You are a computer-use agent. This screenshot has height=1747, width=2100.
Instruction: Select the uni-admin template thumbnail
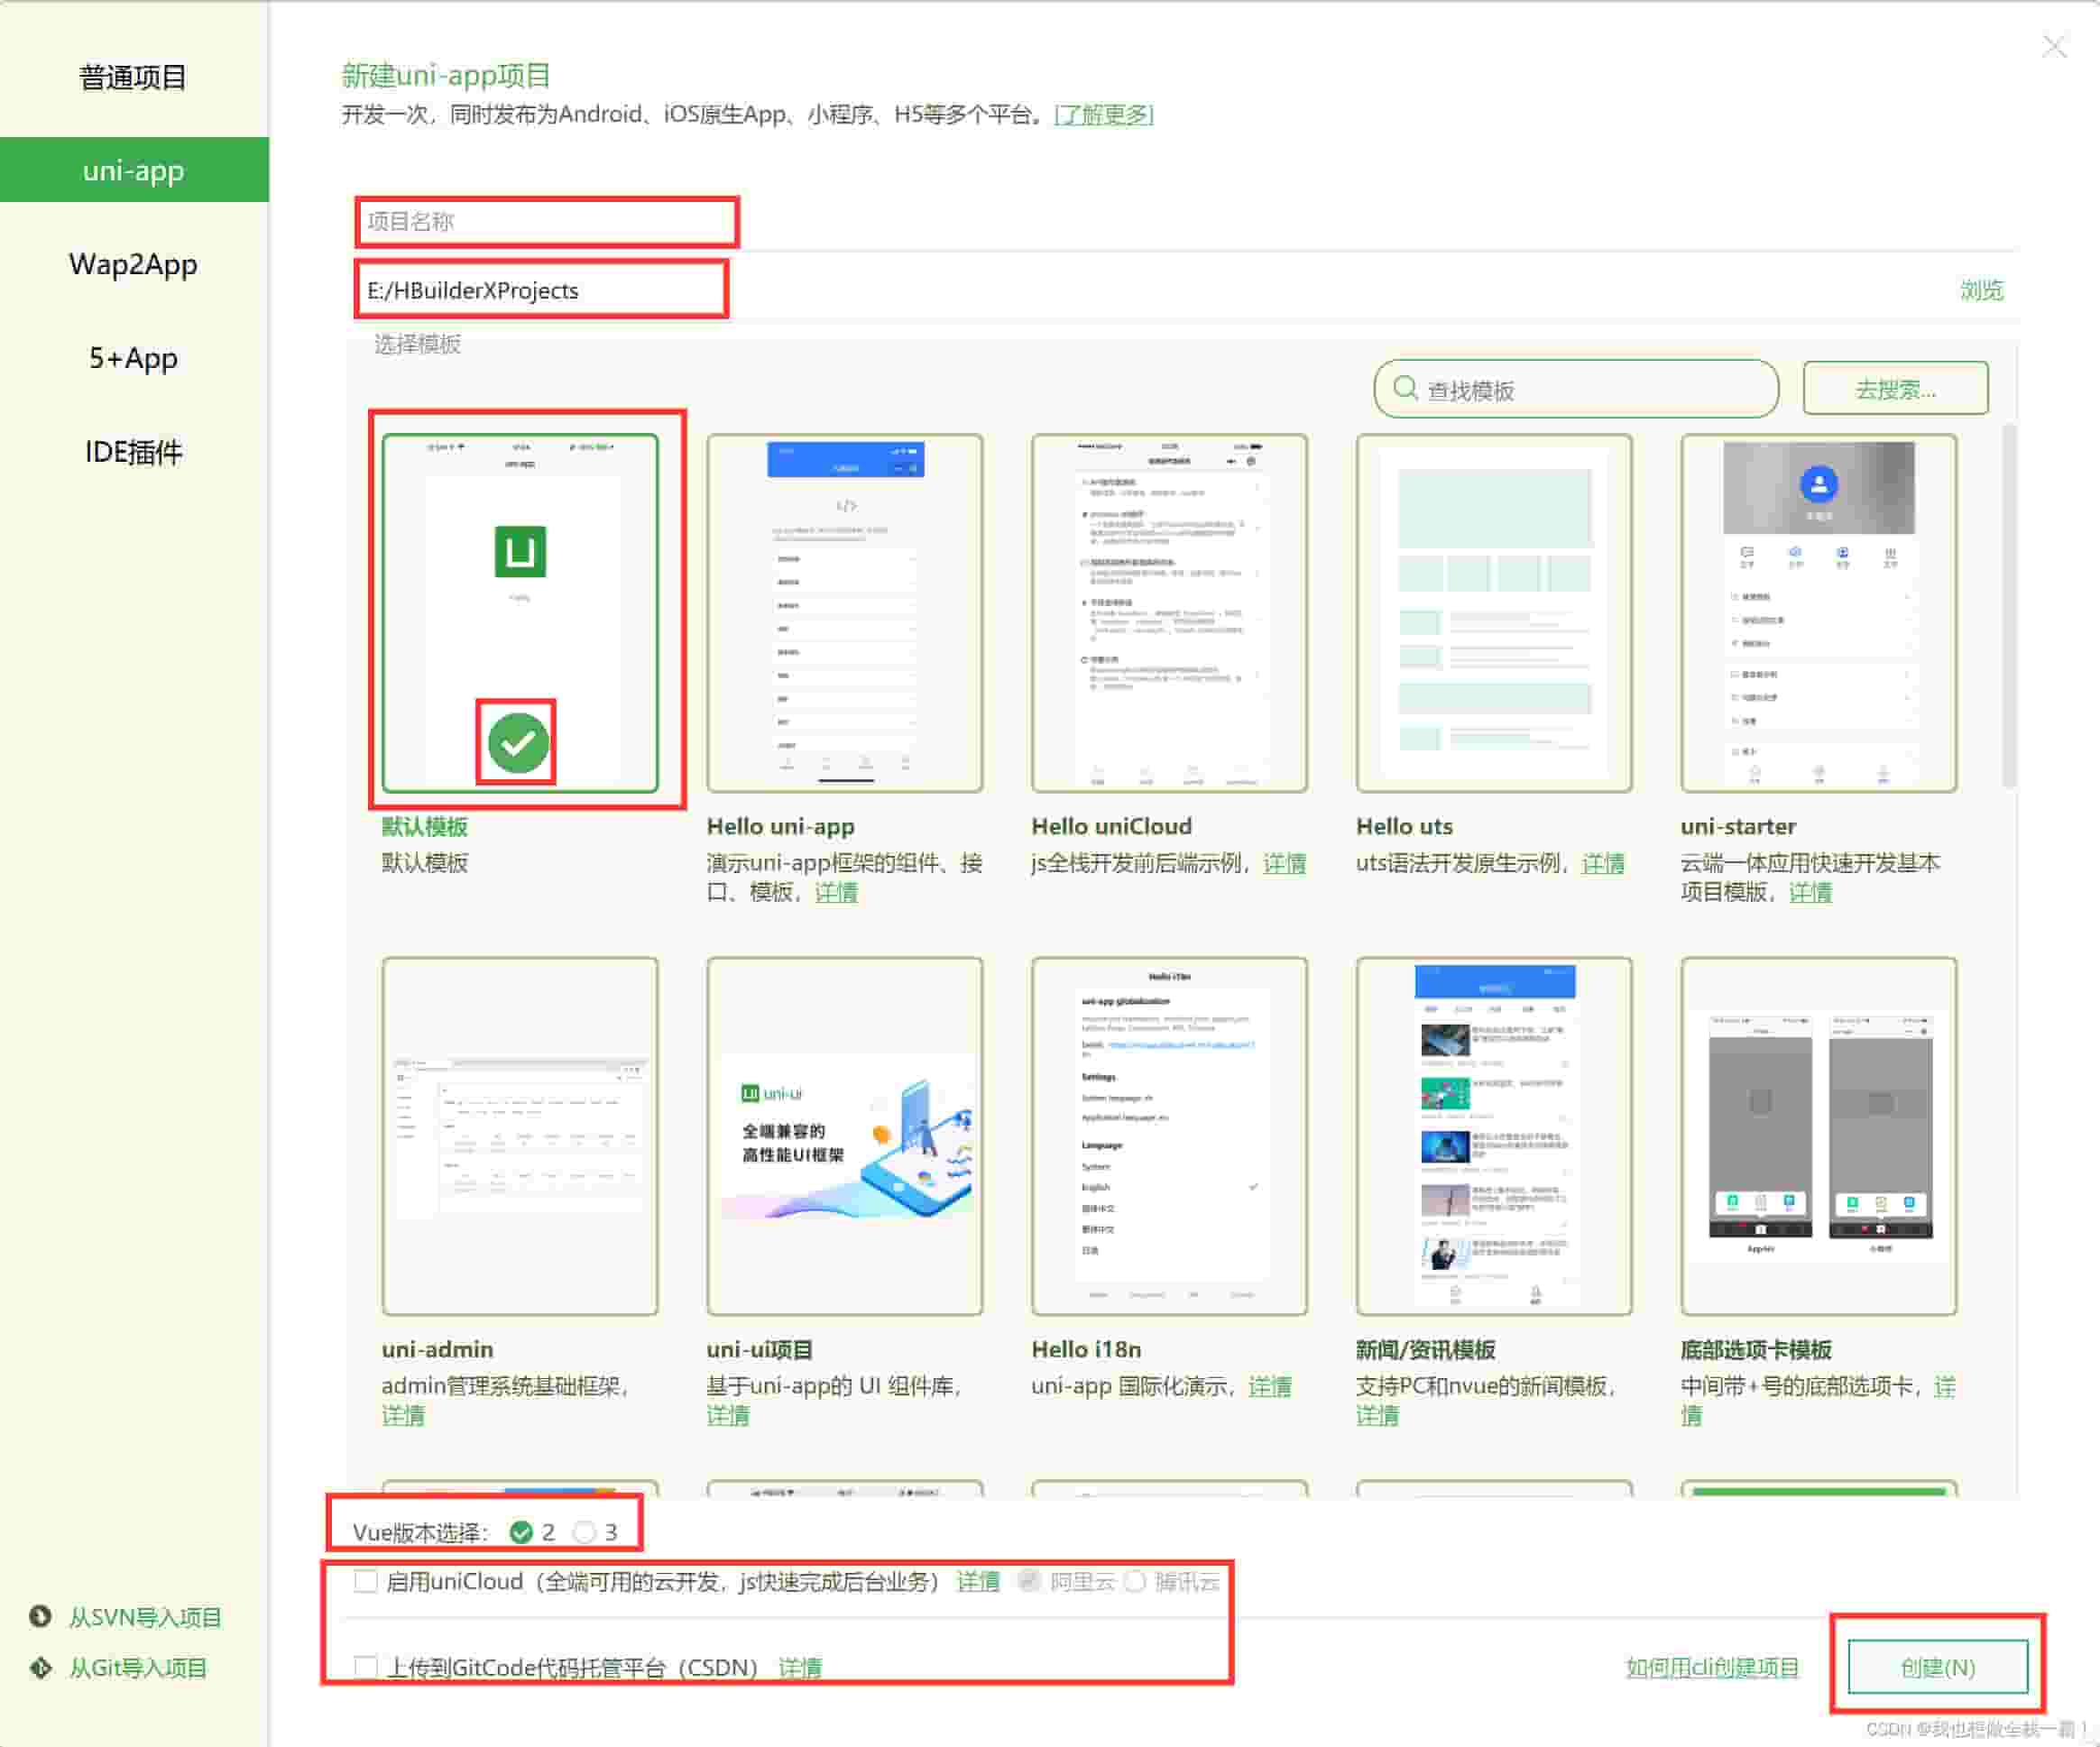[x=521, y=1130]
